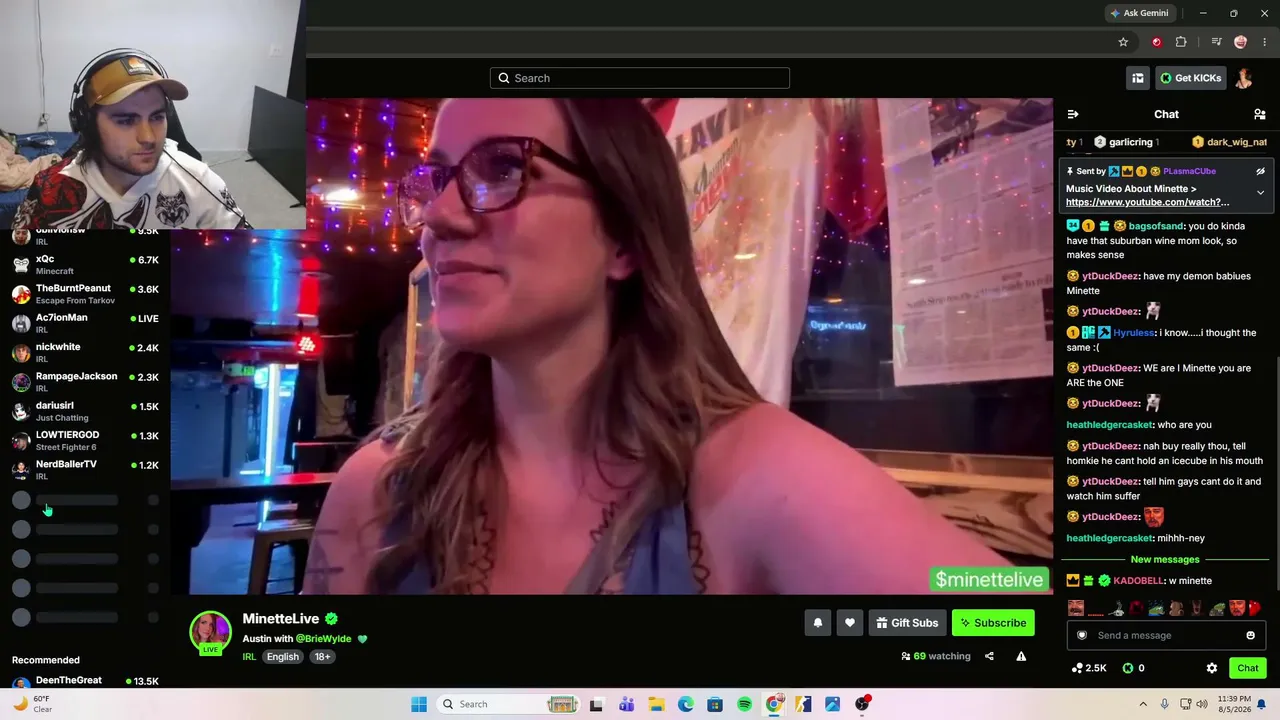Open the chat users list icon
This screenshot has height=720, width=1280.
[x=1260, y=115]
